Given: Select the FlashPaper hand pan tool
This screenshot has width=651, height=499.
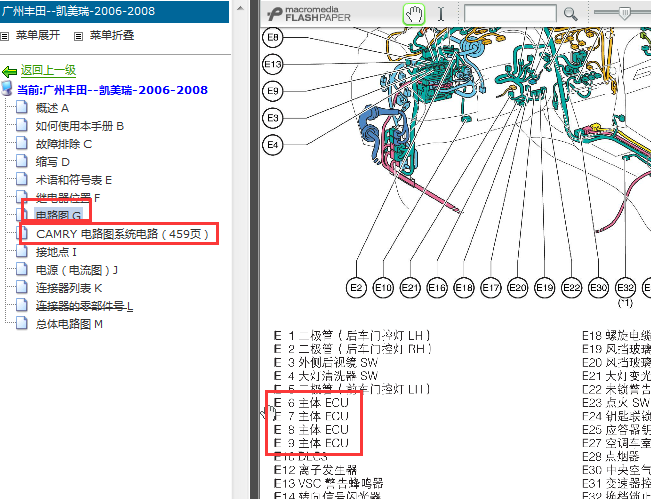Looking at the screenshot, I should 414,14.
